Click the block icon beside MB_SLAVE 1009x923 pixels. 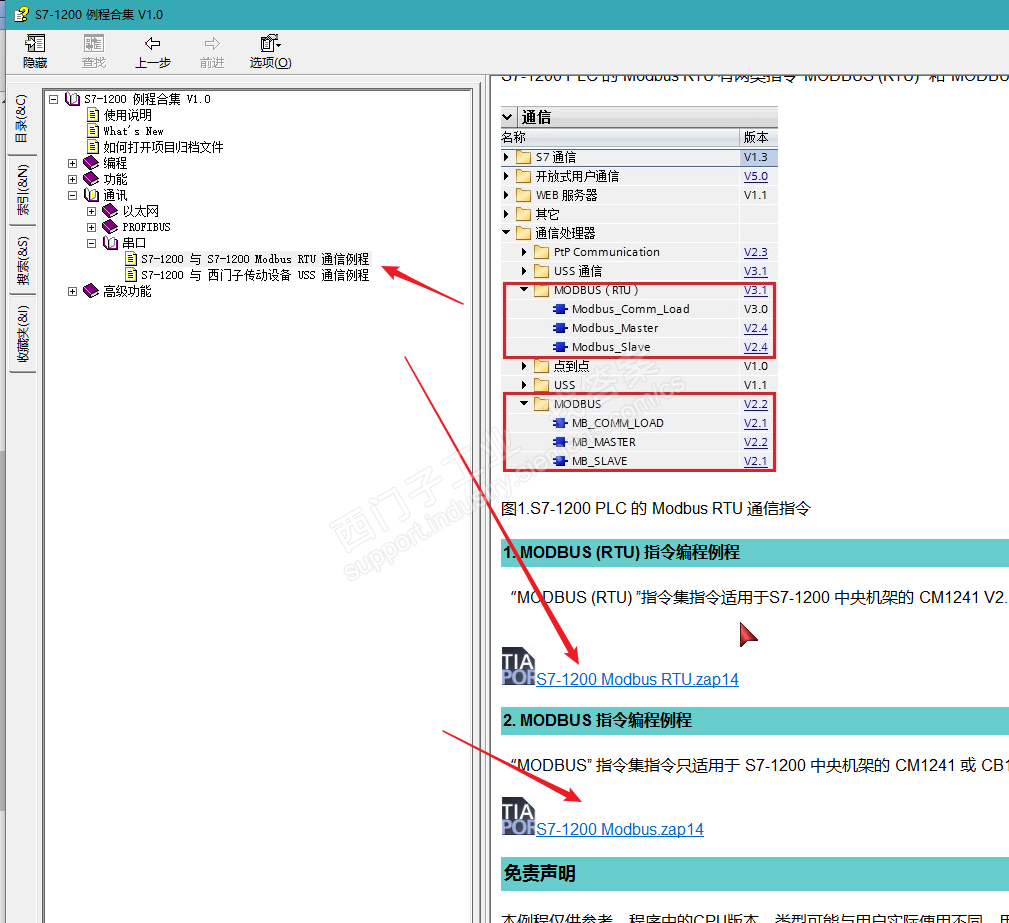click(x=560, y=461)
